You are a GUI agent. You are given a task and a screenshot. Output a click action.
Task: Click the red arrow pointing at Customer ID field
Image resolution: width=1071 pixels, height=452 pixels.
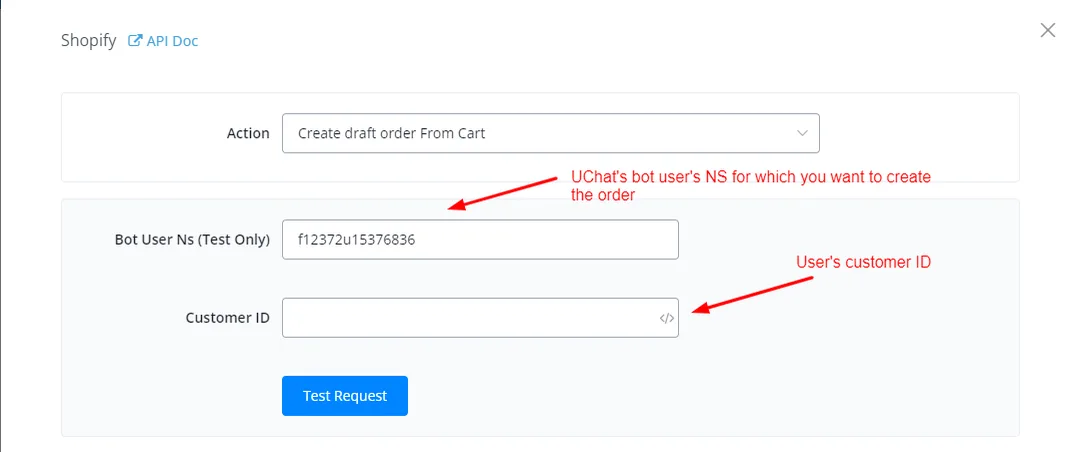[753, 295]
